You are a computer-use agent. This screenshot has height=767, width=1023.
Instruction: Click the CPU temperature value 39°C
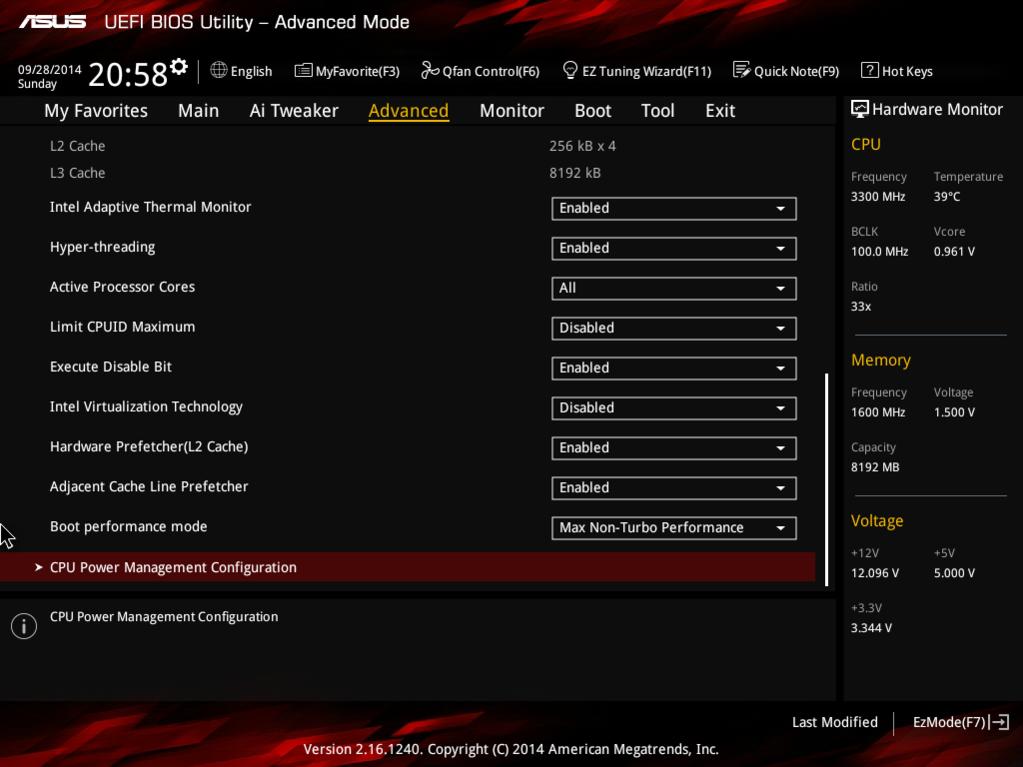[x=947, y=196]
